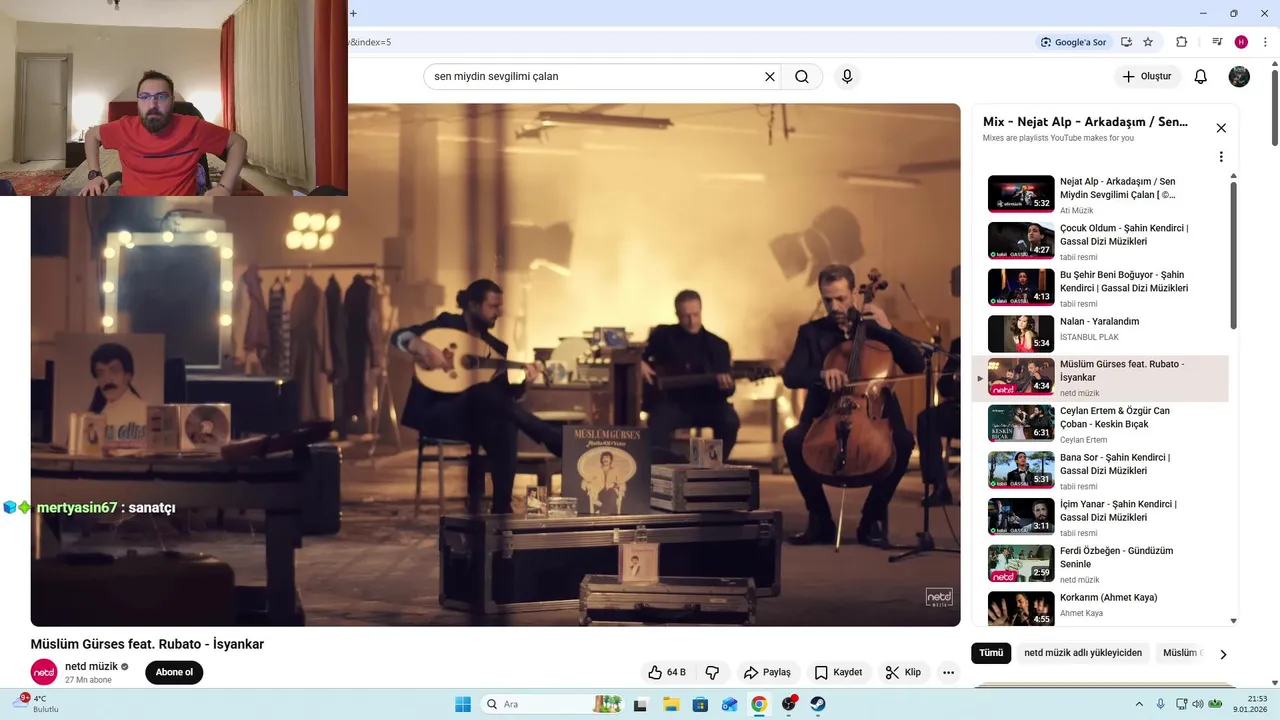Click netd watermark on video
The image size is (1280, 720).
(x=939, y=597)
